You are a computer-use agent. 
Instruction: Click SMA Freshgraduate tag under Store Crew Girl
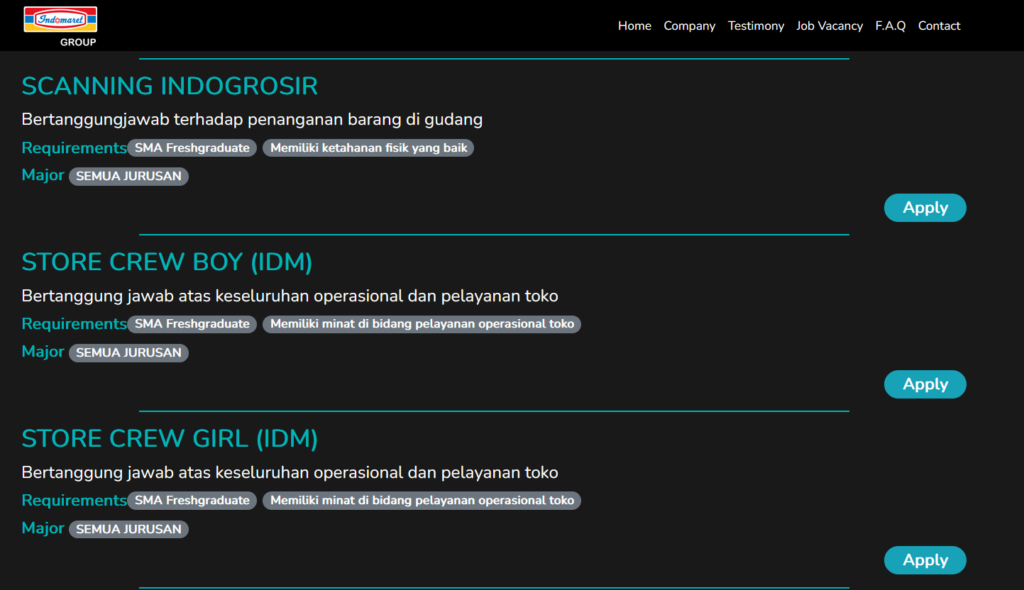coord(192,500)
